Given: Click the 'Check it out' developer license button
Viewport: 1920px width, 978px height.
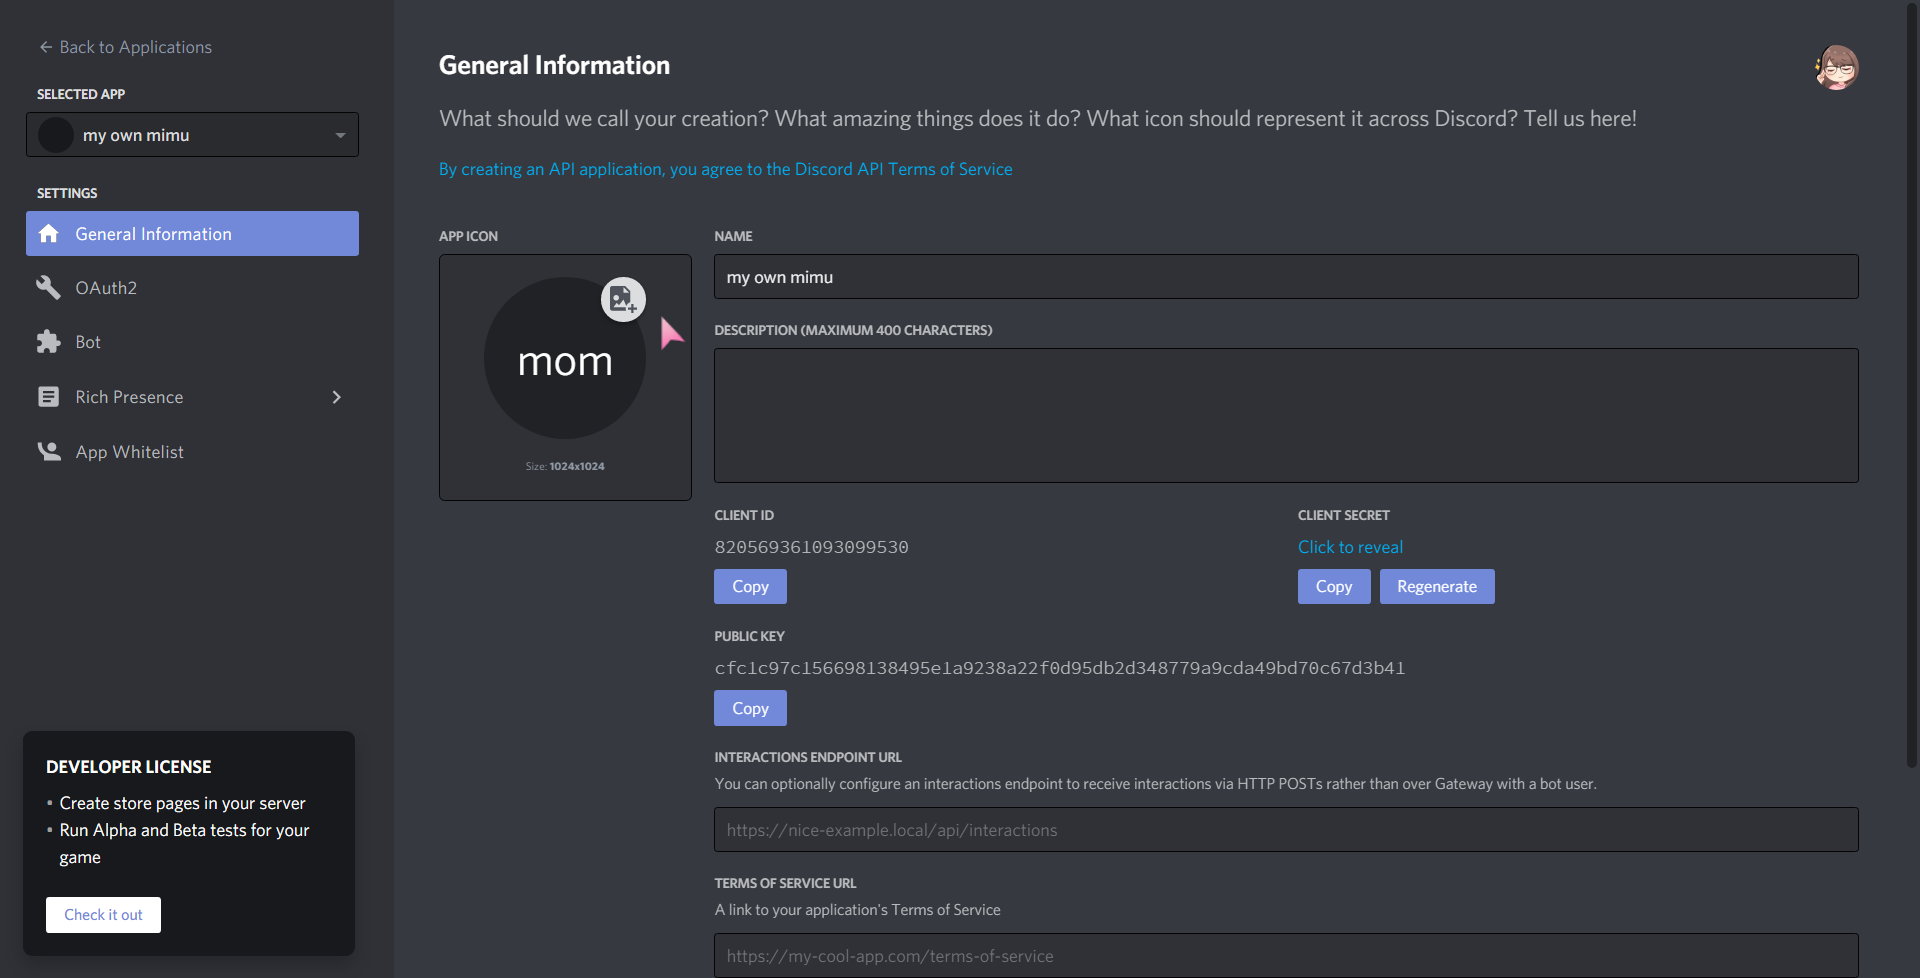Looking at the screenshot, I should (x=103, y=915).
